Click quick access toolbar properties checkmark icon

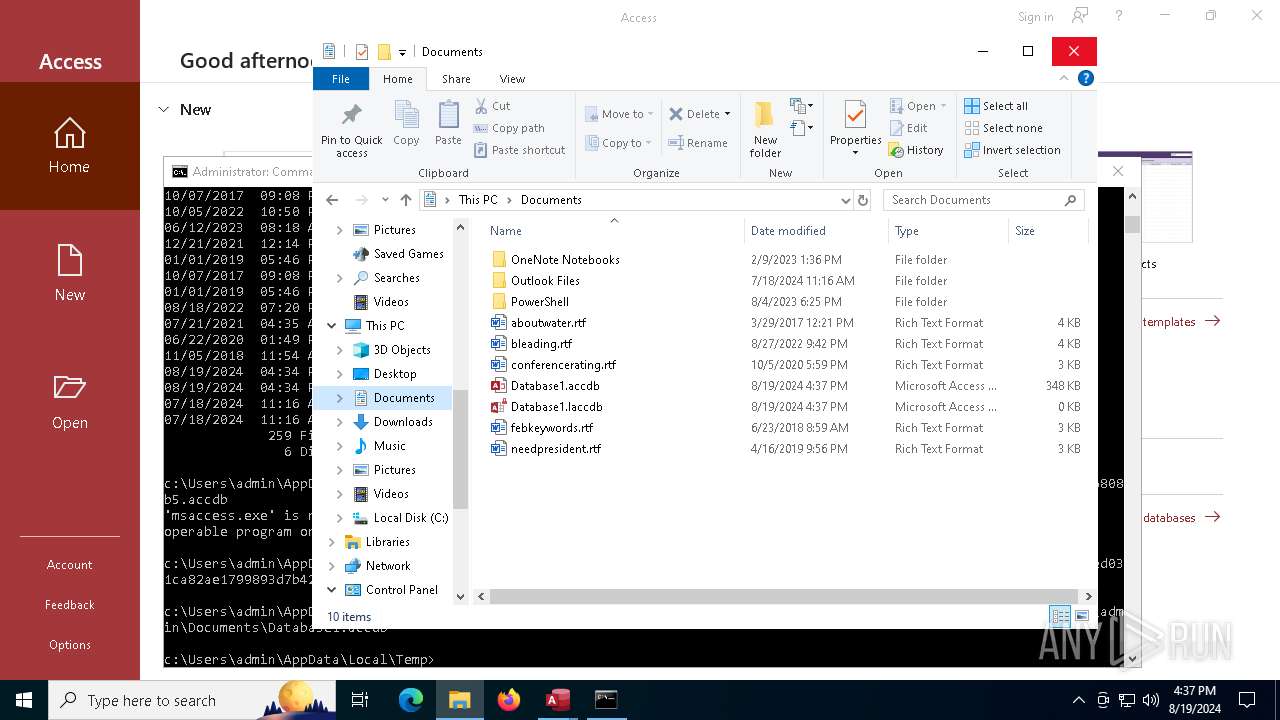coord(361,52)
